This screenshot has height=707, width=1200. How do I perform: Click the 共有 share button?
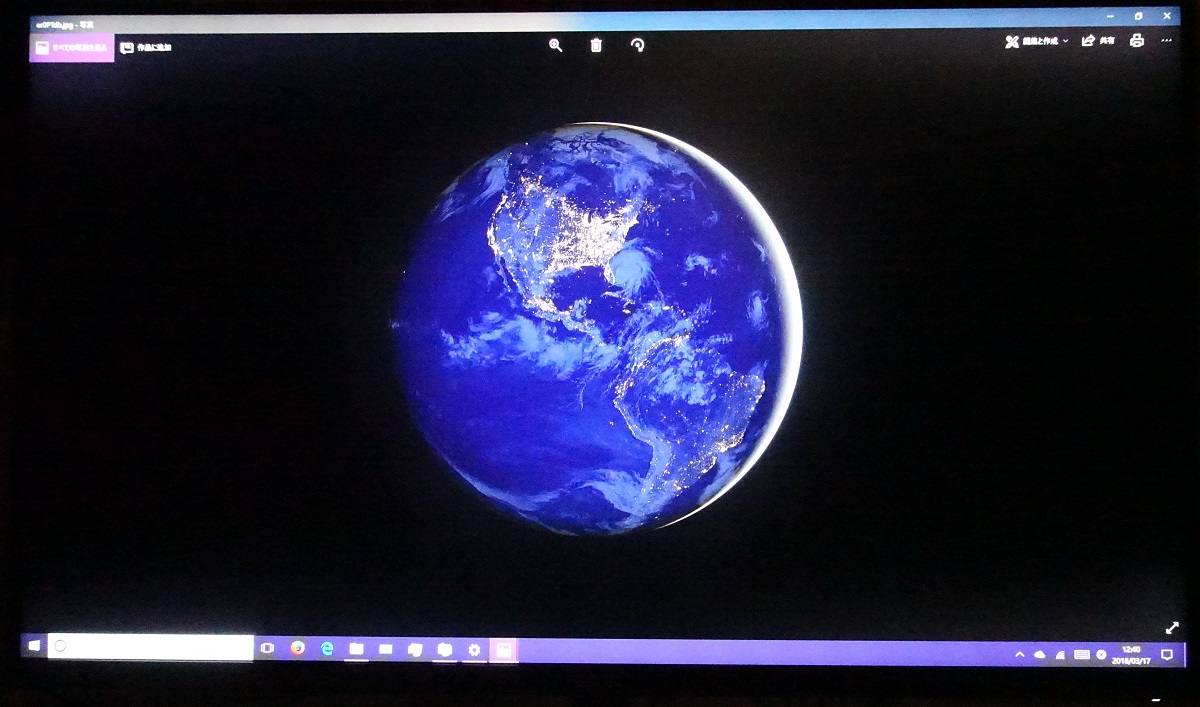[1098, 41]
